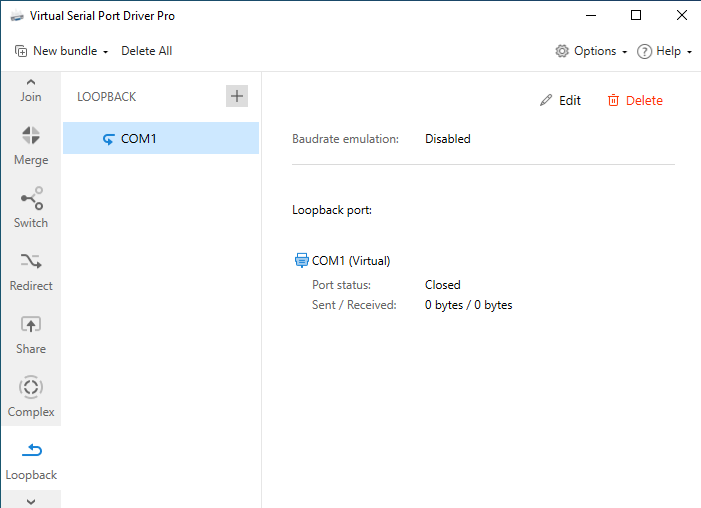
Task: Minimize the Virtual Serial Port Driver window
Action: 591,16
